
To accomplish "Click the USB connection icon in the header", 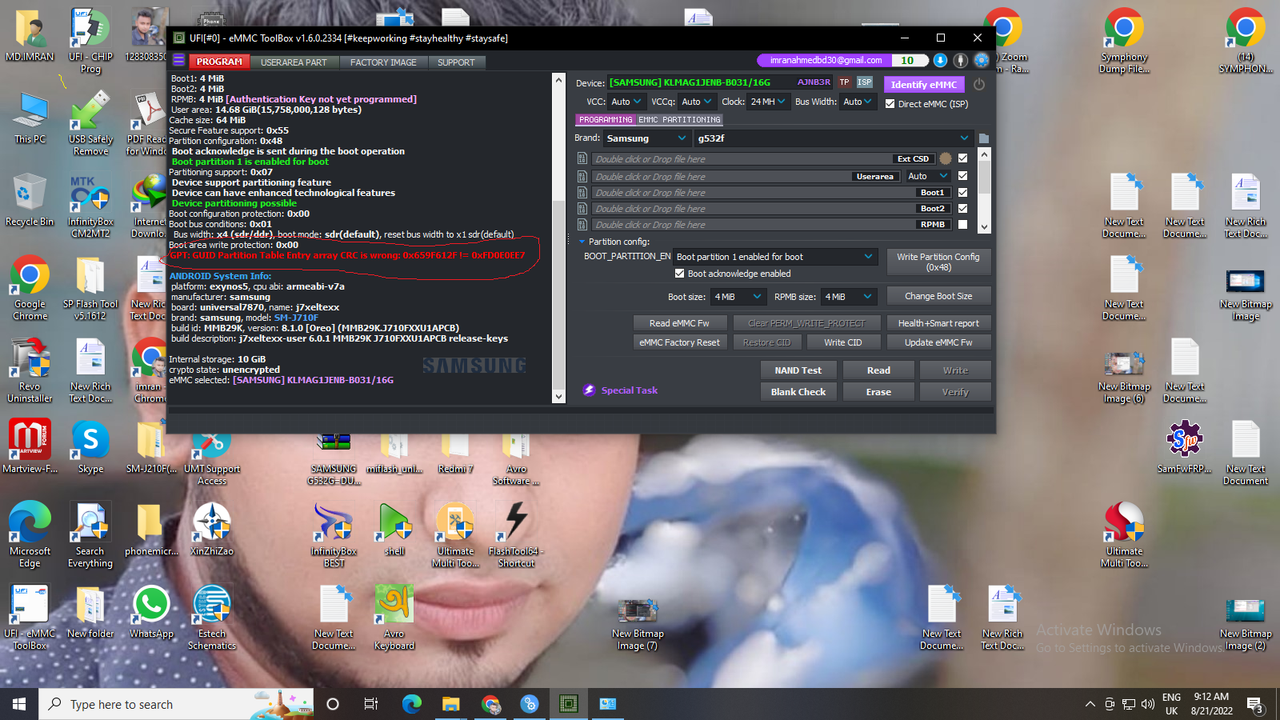I will (x=960, y=61).
